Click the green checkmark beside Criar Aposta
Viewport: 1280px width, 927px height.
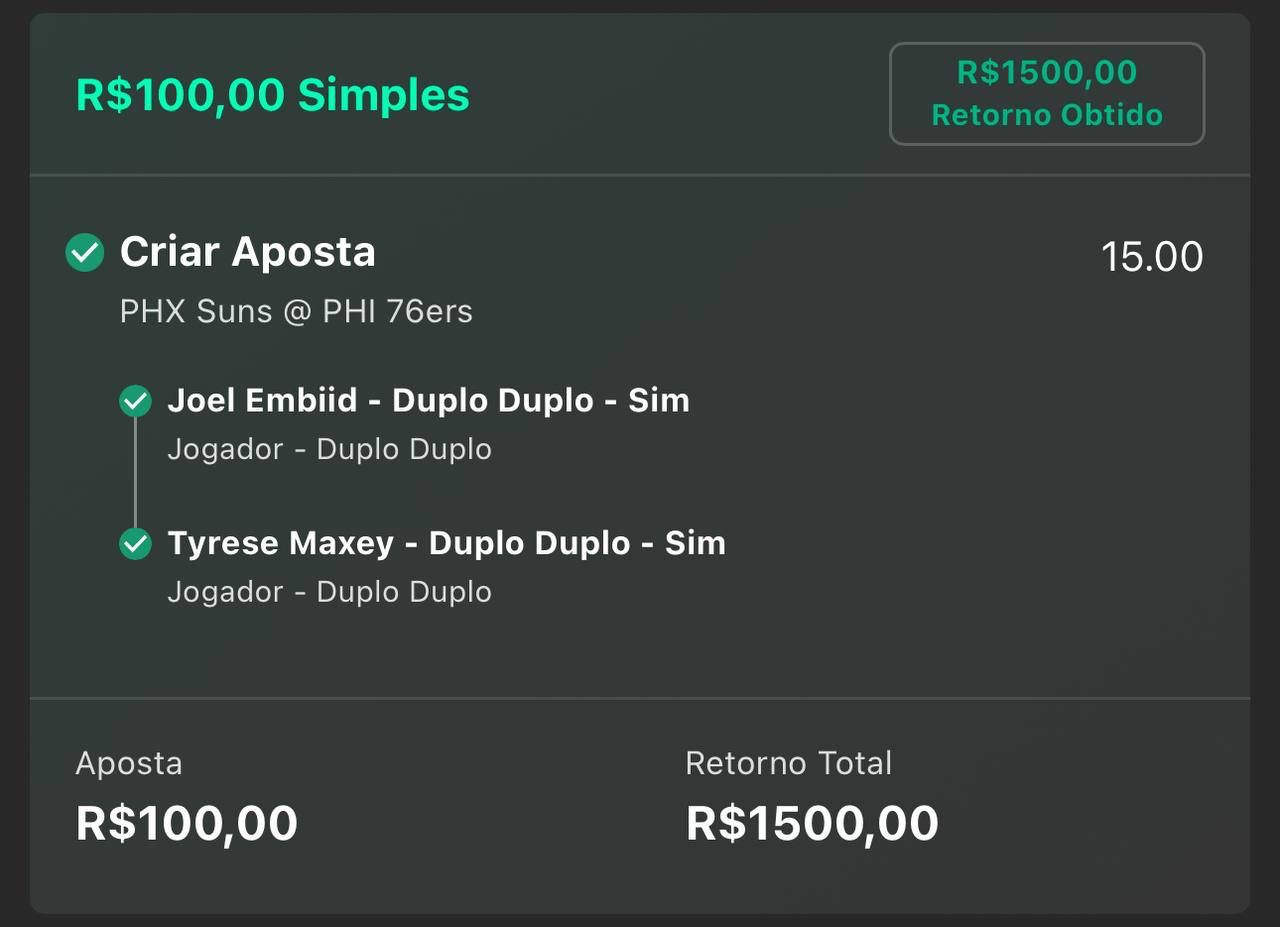pos(85,252)
